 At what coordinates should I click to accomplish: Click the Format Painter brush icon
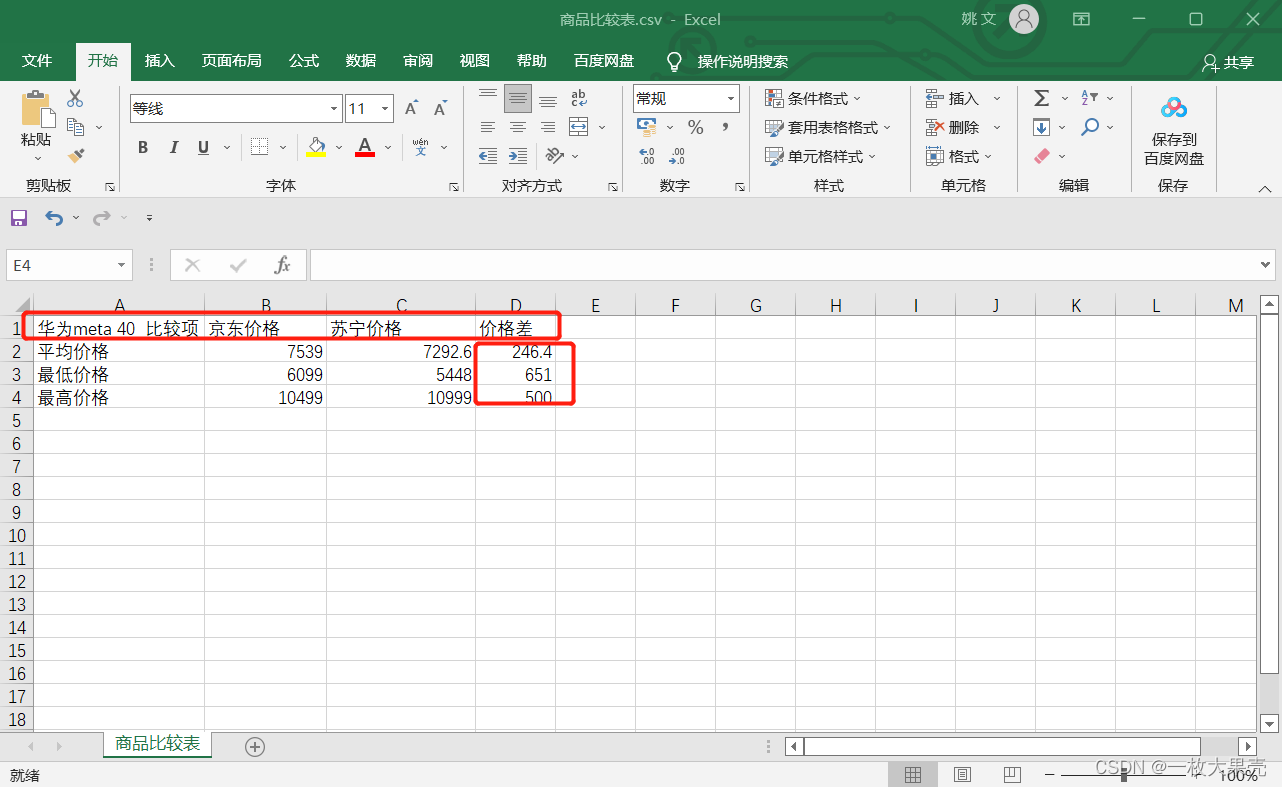tap(76, 155)
